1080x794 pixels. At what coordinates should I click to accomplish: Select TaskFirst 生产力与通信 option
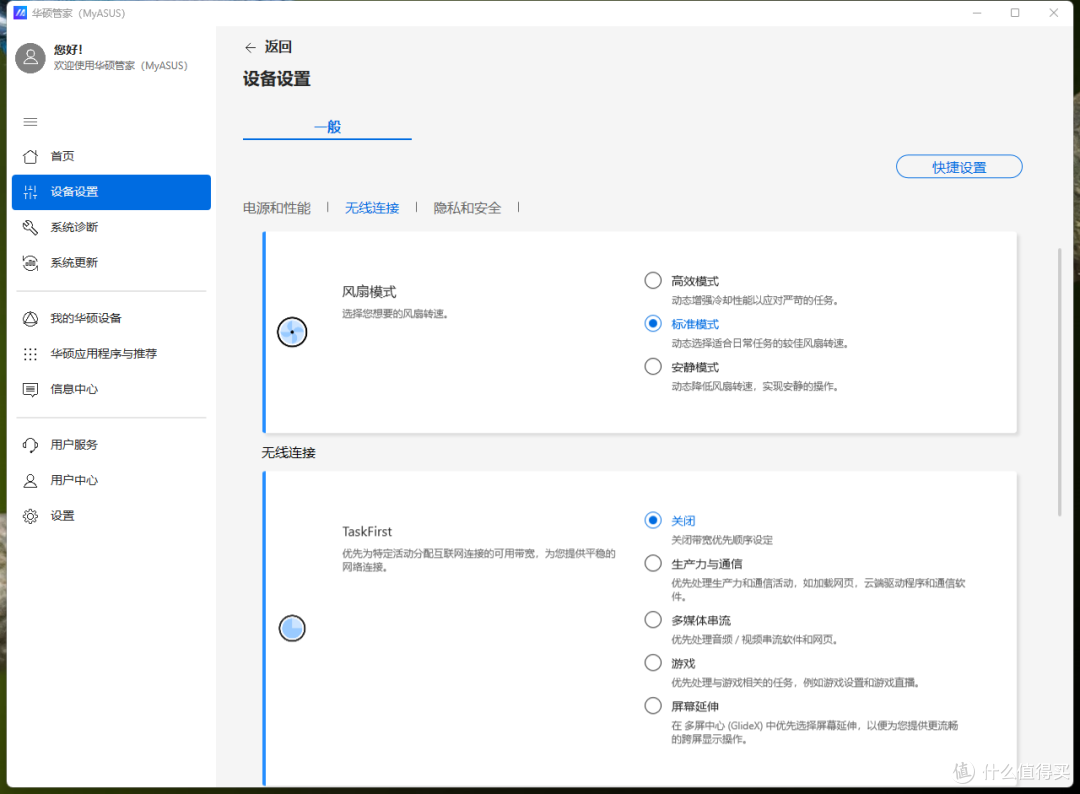point(653,563)
